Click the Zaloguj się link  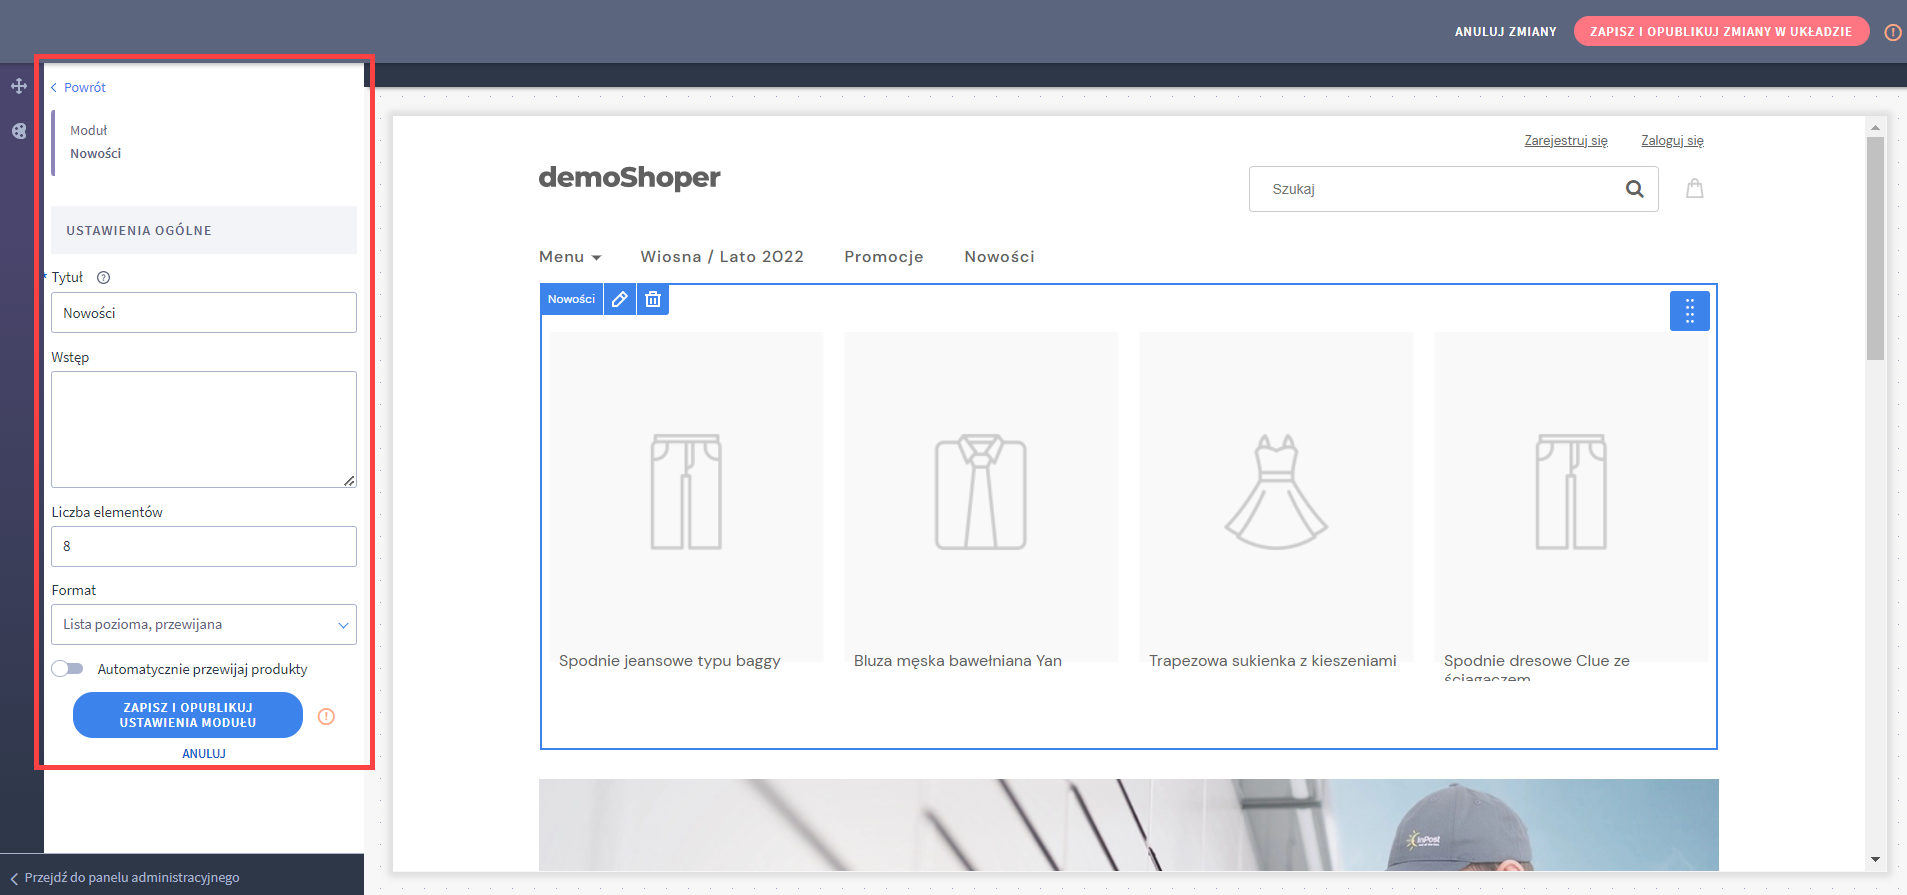[1672, 141]
